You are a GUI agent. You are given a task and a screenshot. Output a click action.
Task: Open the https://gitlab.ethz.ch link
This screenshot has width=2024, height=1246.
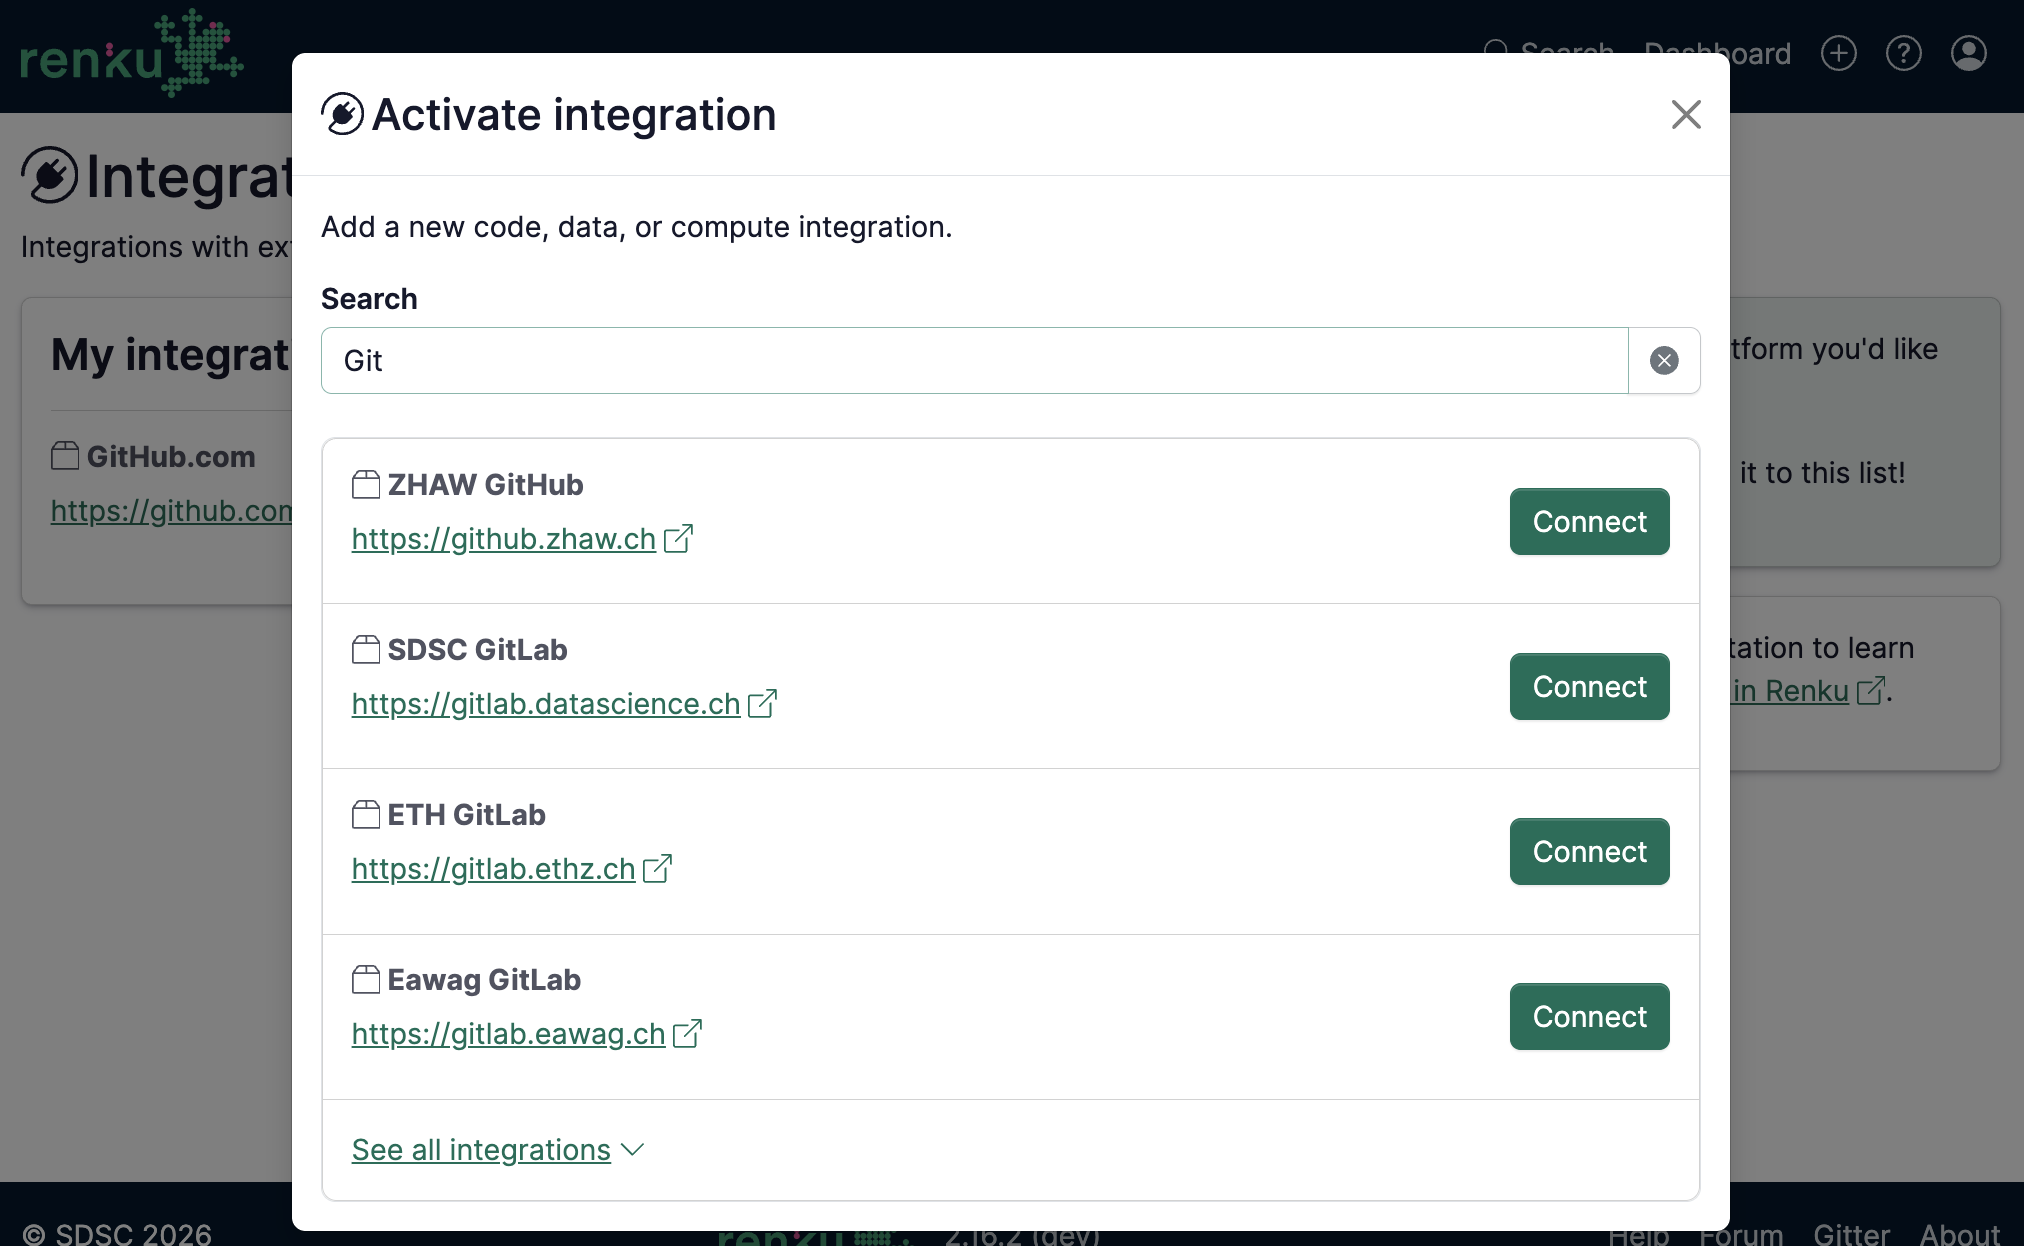494,869
